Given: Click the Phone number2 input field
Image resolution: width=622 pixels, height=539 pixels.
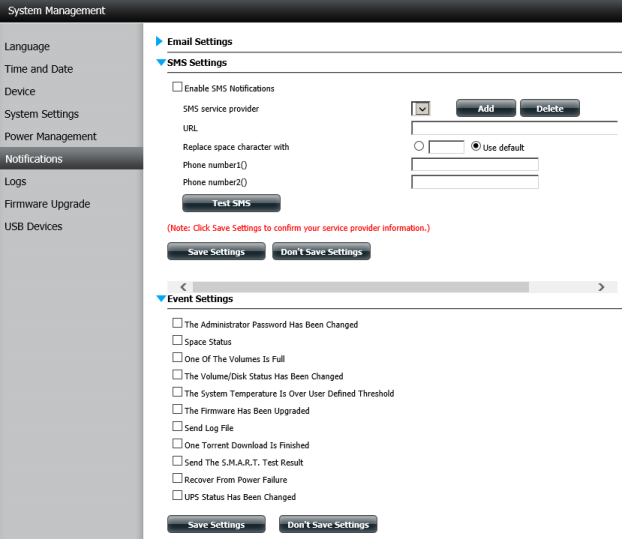Looking at the screenshot, I should coord(475,182).
